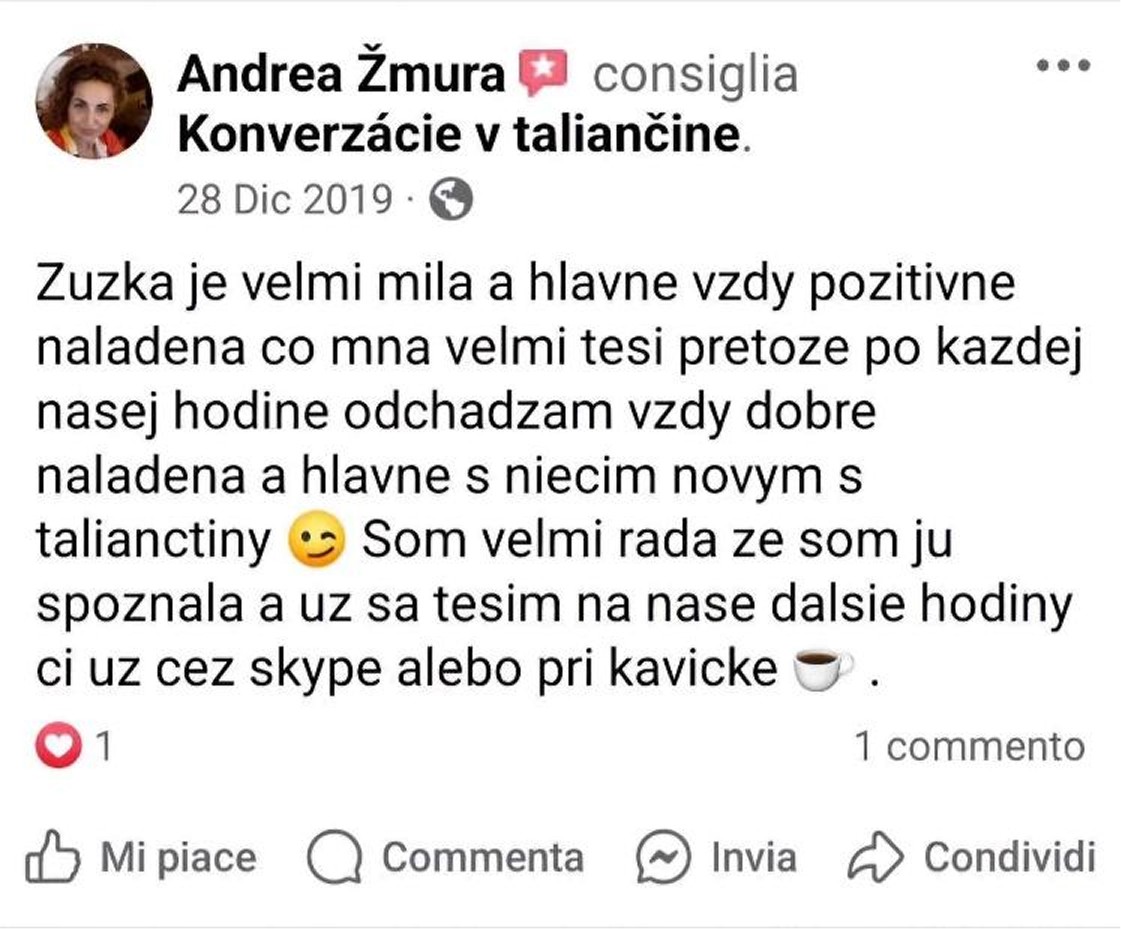Click the recommendation star badge icon
The image size is (1121, 929).
point(543,72)
